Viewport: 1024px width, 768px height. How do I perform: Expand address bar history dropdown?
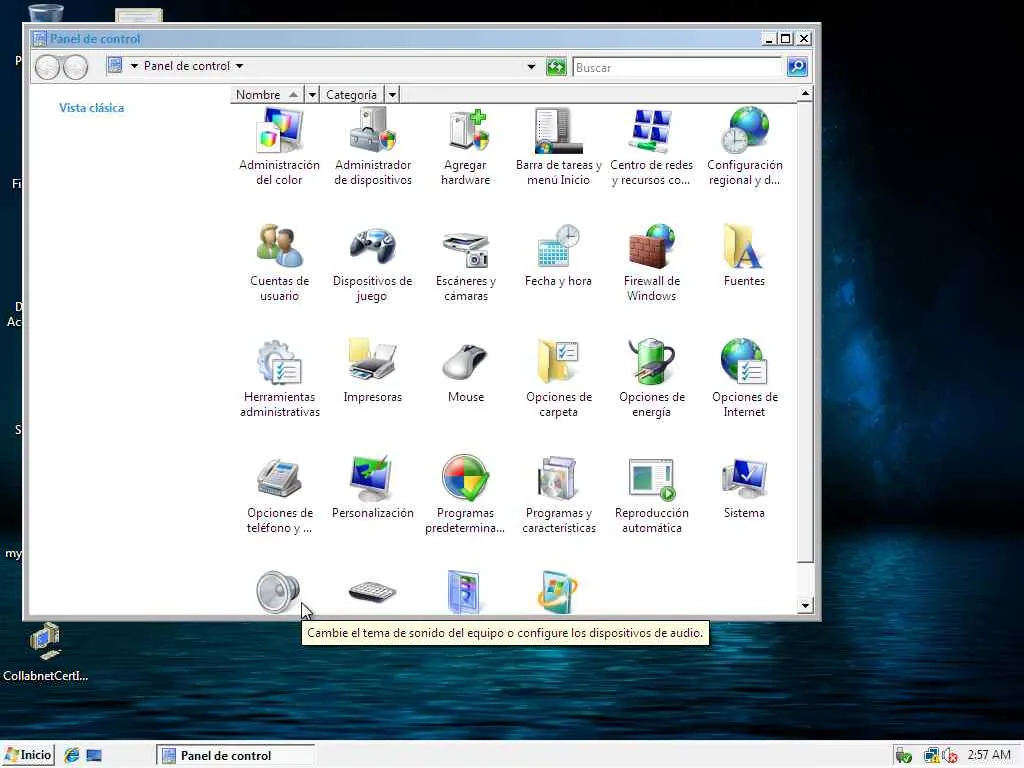coord(531,67)
